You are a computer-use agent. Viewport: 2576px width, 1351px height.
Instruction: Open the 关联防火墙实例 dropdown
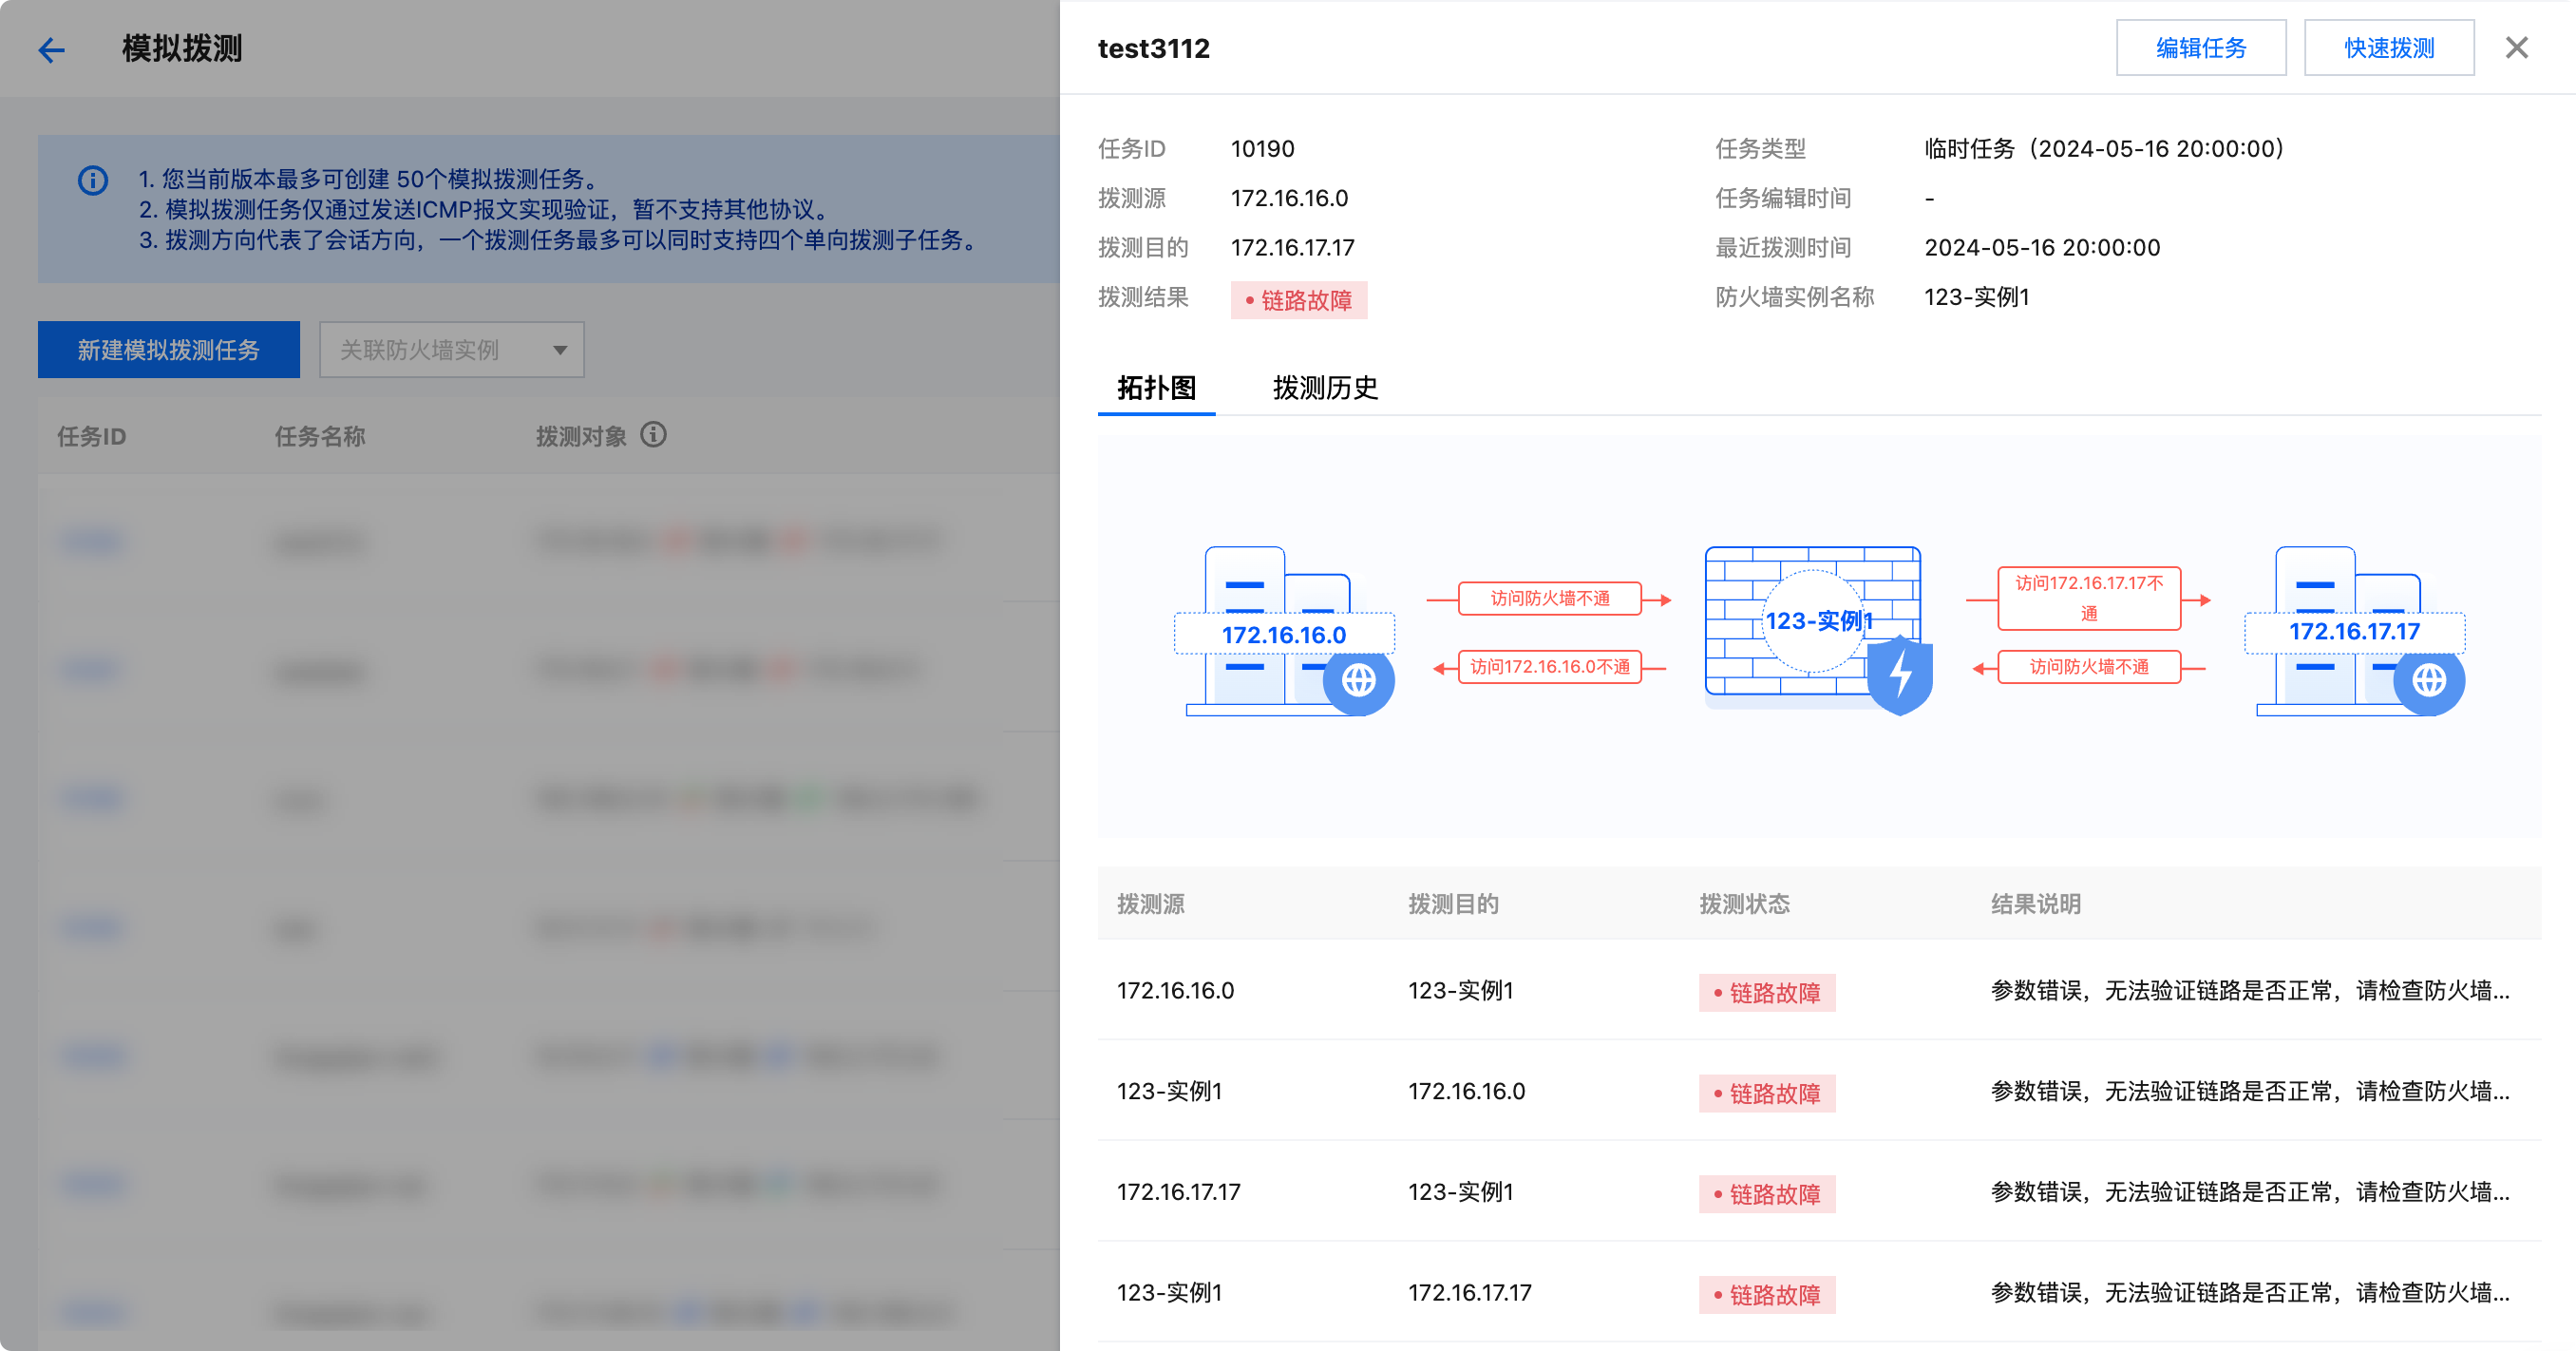[x=451, y=350]
